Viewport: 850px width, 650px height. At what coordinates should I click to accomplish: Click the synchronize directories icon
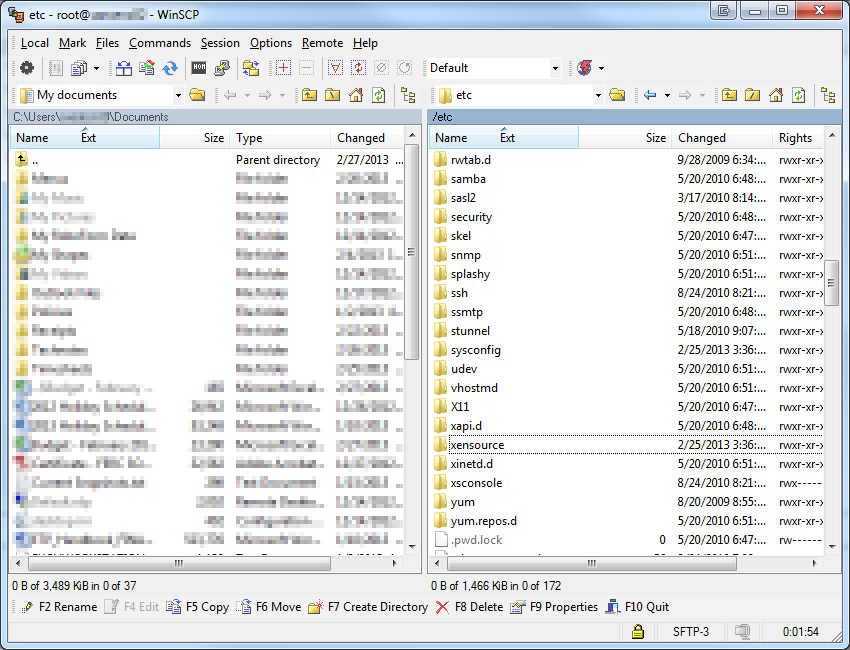click(x=146, y=68)
